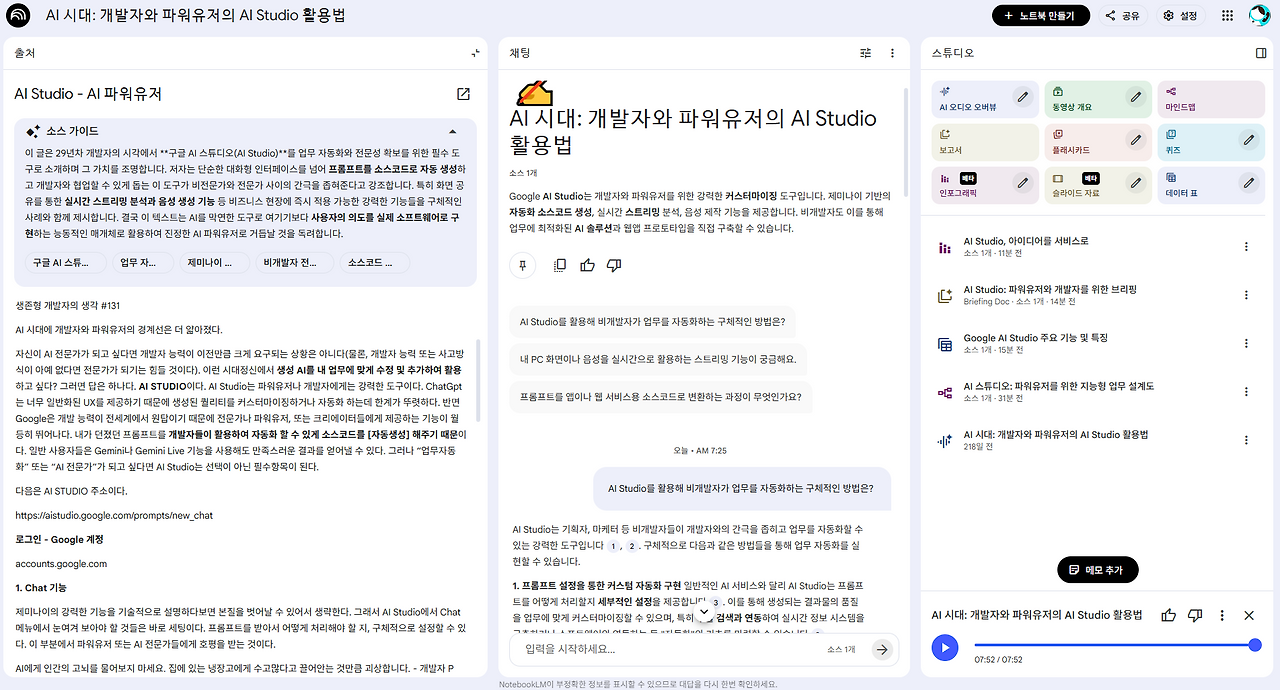Open more options for the 브리핑 Briefing Doc
This screenshot has width=1280, height=690.
[x=1246, y=295]
